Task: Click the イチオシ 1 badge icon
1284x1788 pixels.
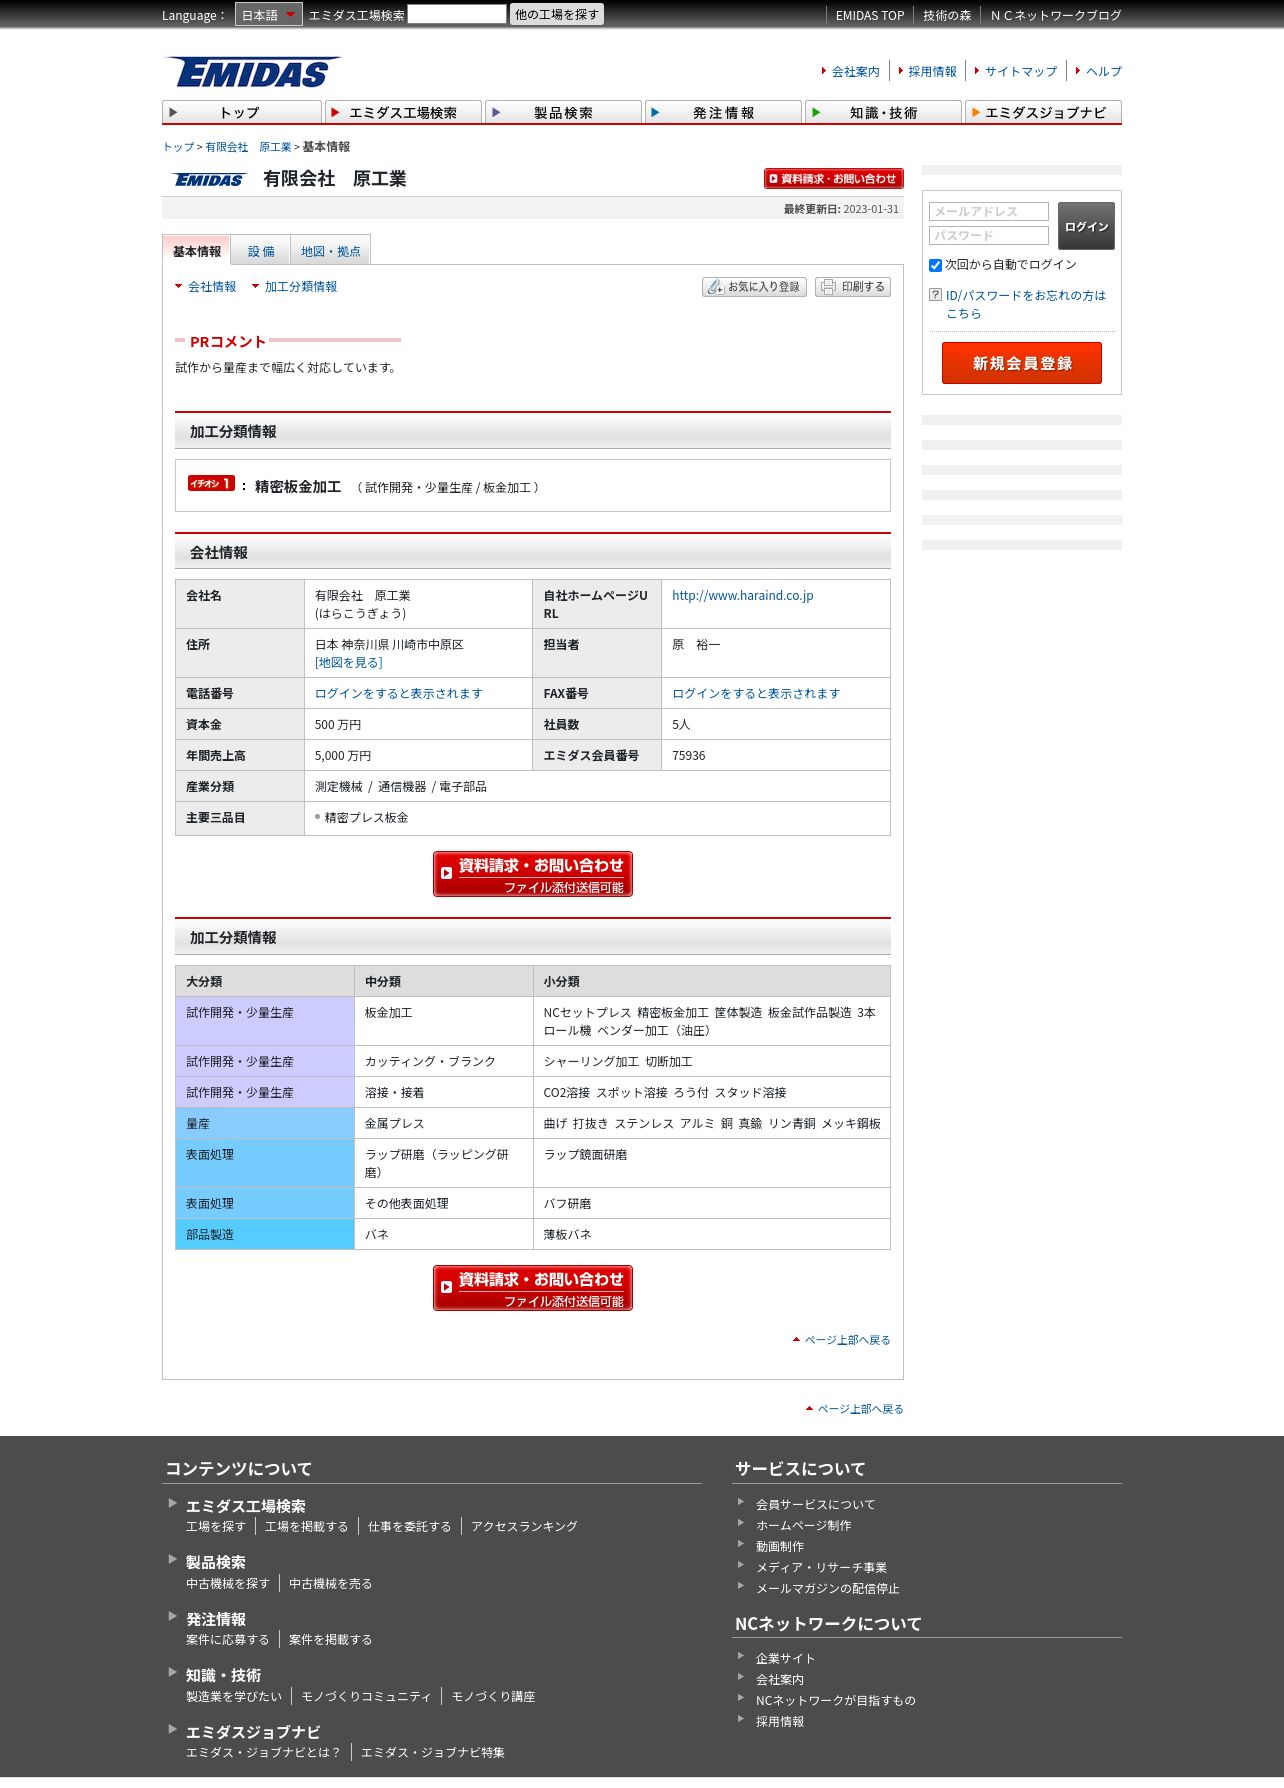Action: [211, 484]
